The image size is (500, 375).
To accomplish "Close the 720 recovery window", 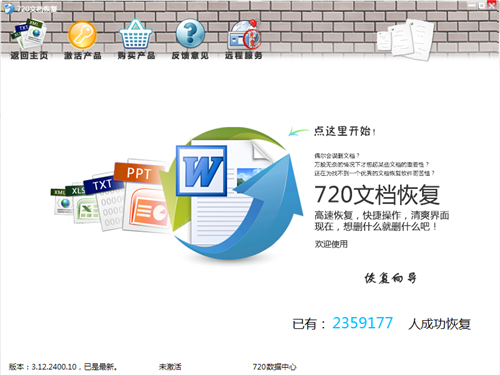I will tap(492, 5).
